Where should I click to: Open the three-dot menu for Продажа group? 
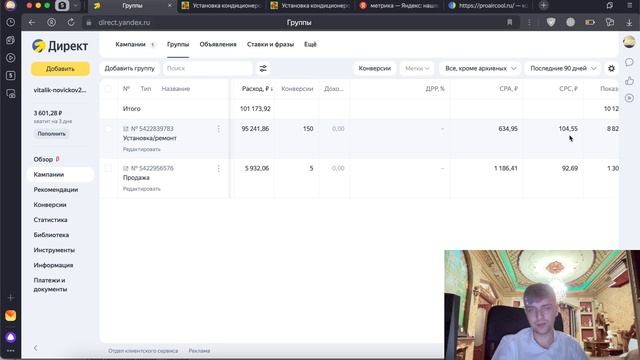click(219, 169)
